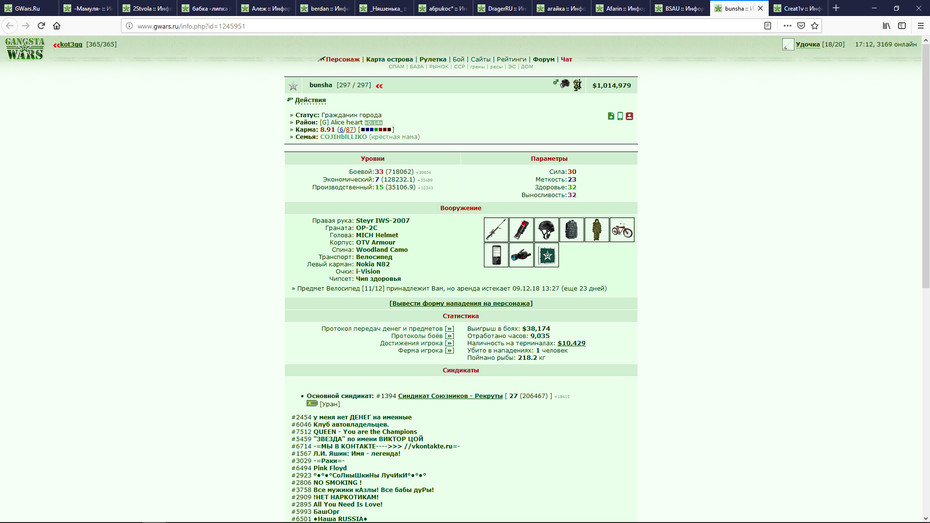Open the Рейтинги menu item
The image size is (930, 523).
point(511,59)
